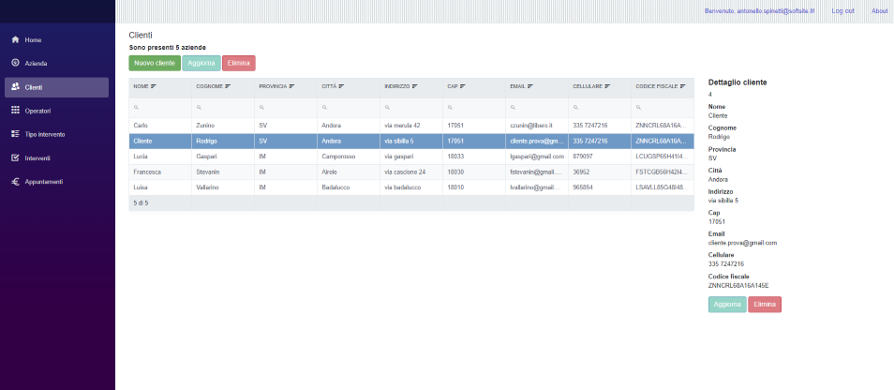Viewport: 894px width, 390px height.
Task: Click the surname Zunino cell
Action: tap(223, 125)
